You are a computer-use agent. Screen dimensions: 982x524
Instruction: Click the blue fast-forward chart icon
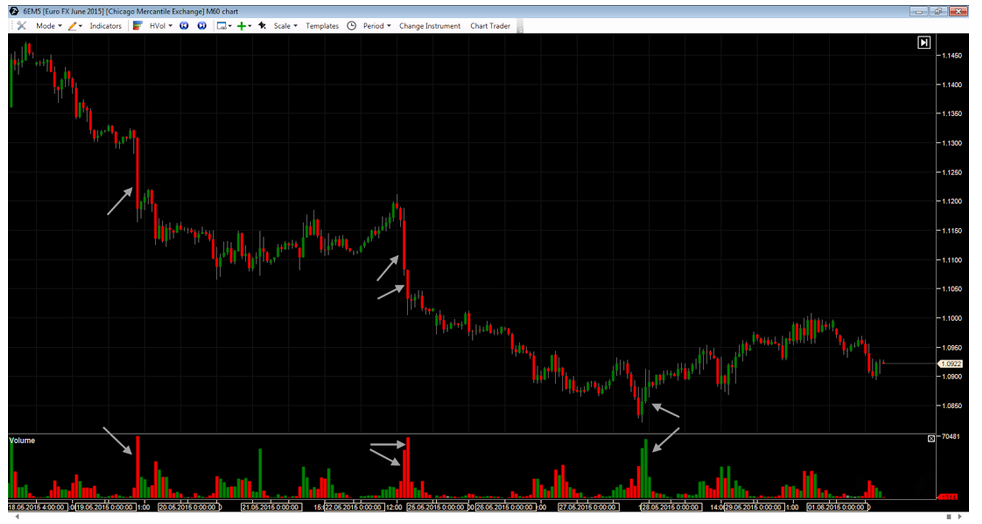pos(202,26)
